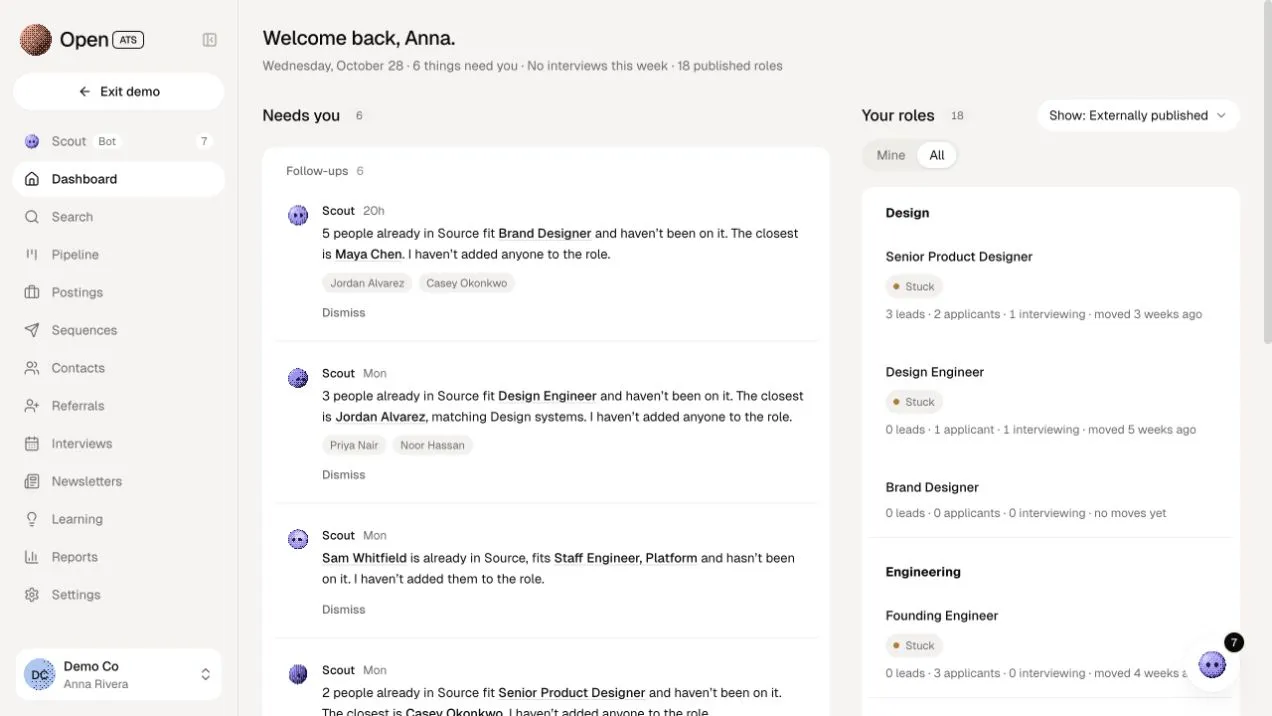Open Settings from the sidebar
This screenshot has height=716, width=1272.
click(118, 595)
